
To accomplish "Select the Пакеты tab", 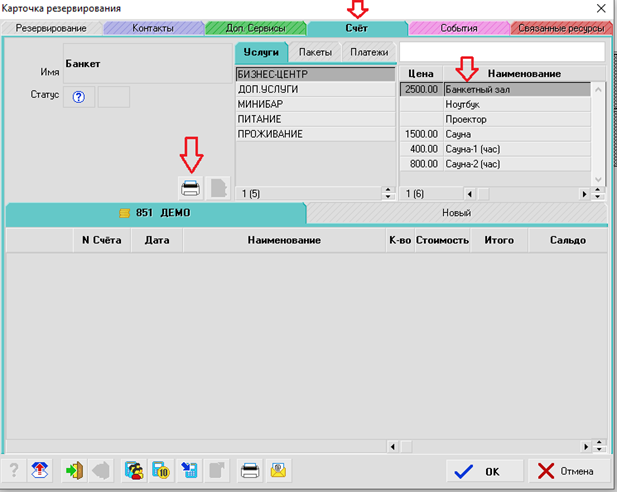I will pyautogui.click(x=316, y=51).
